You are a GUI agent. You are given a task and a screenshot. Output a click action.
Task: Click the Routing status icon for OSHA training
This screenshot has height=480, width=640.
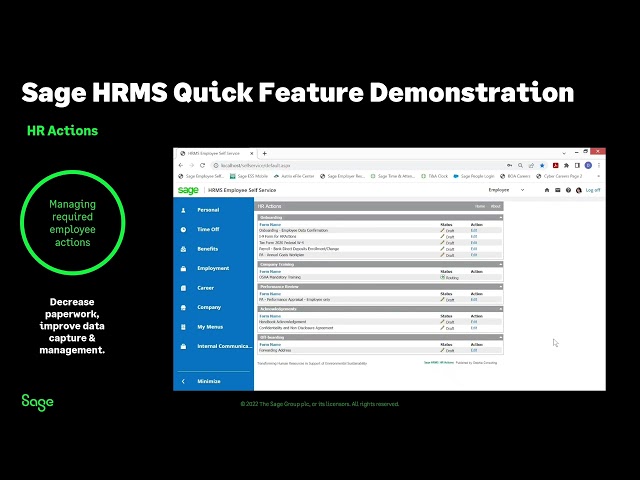pyautogui.click(x=442, y=277)
